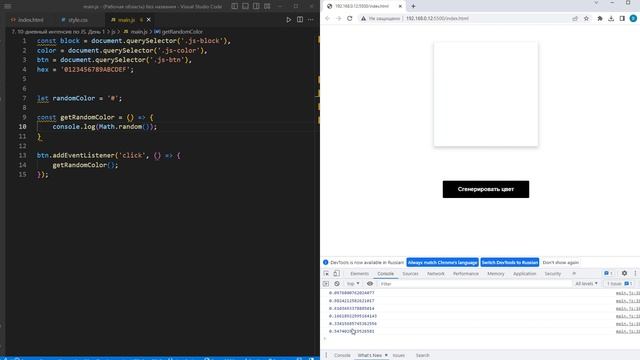The image size is (640, 360).
Task: Reload the Chrome page
Action: click(x=349, y=18)
